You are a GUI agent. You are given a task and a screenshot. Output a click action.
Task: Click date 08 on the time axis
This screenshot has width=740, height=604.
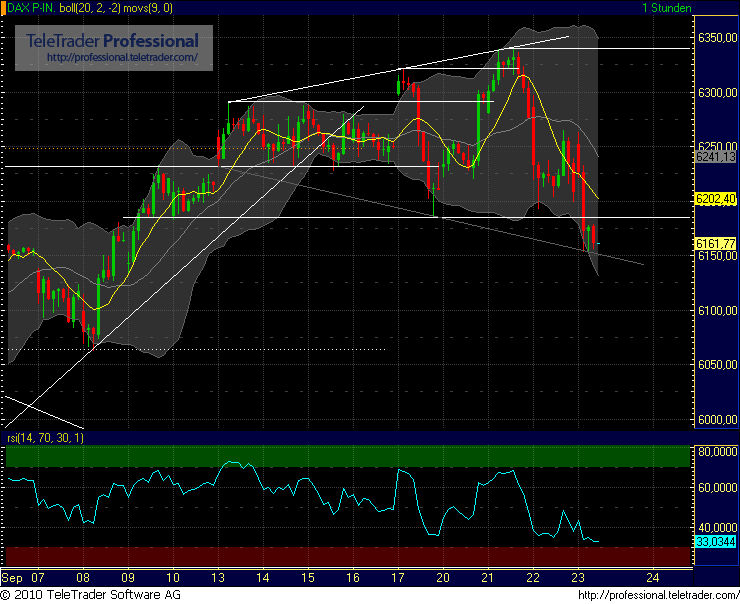[x=83, y=578]
